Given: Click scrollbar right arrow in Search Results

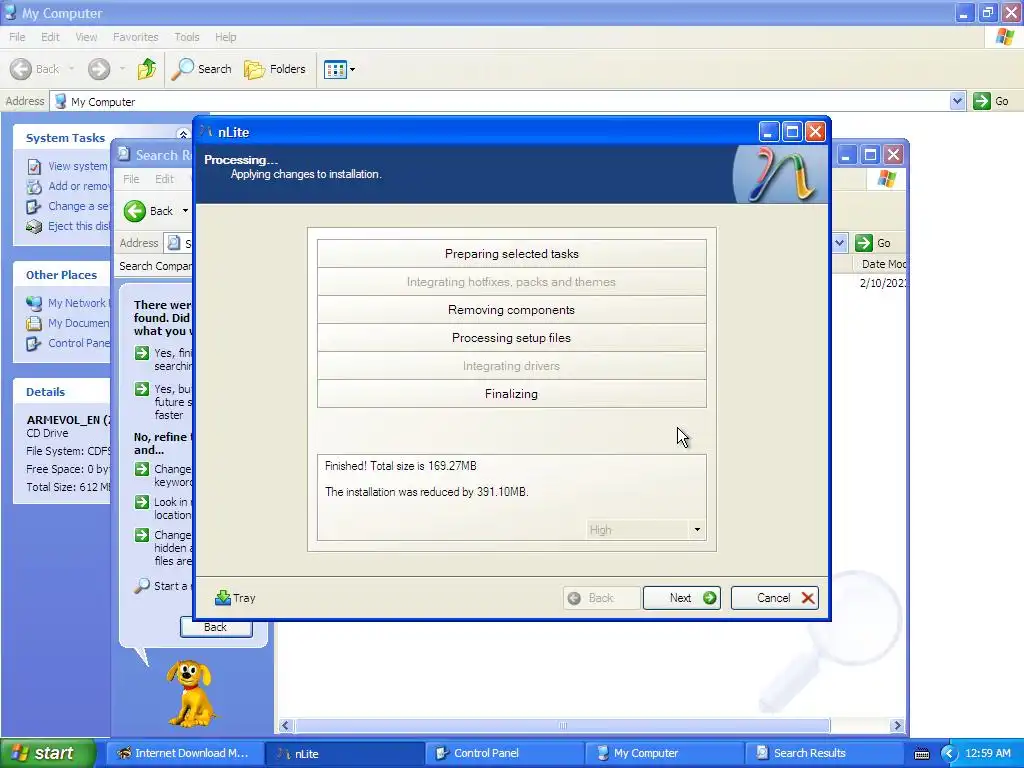Looking at the screenshot, I should [x=897, y=726].
